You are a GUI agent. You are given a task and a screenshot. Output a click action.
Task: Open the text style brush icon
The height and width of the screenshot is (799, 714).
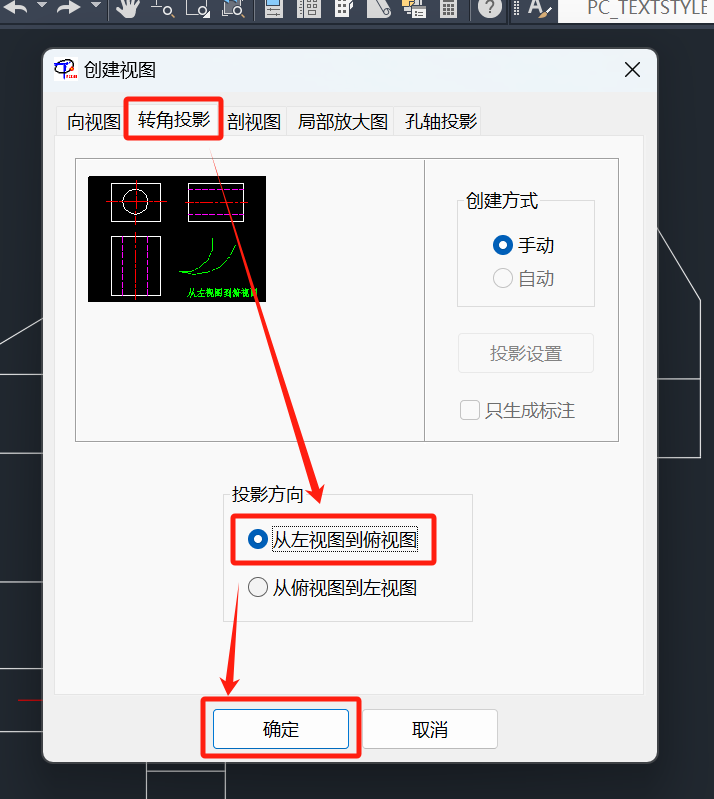click(x=539, y=9)
